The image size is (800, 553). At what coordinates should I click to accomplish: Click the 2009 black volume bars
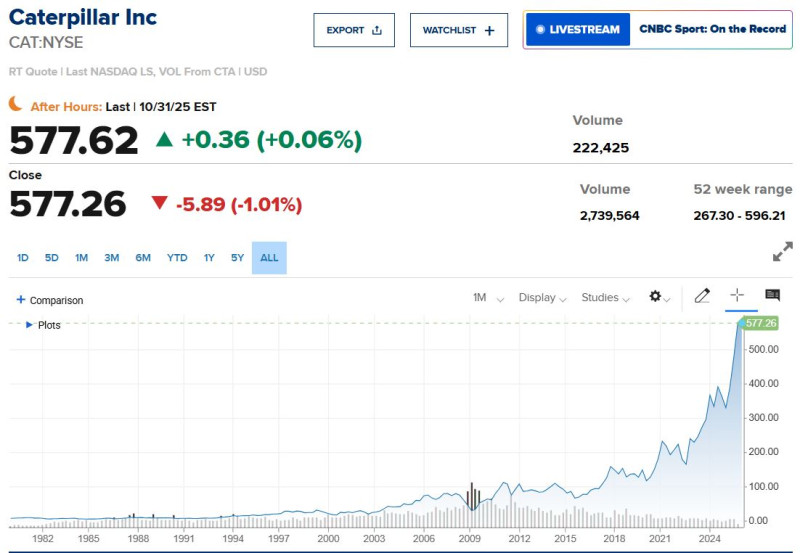(473, 497)
